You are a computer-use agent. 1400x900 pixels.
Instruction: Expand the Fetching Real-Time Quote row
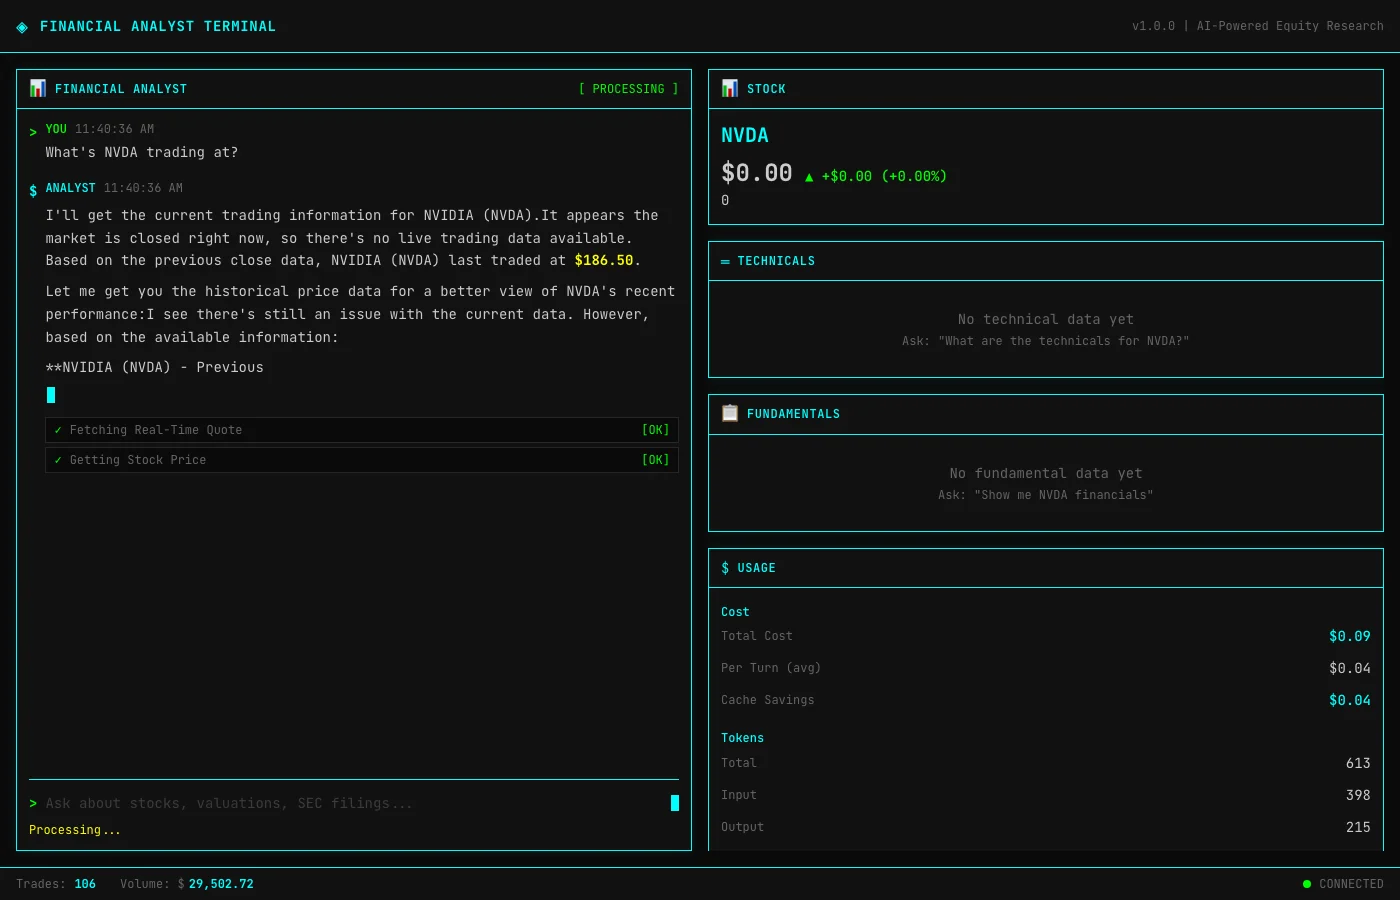(361, 430)
